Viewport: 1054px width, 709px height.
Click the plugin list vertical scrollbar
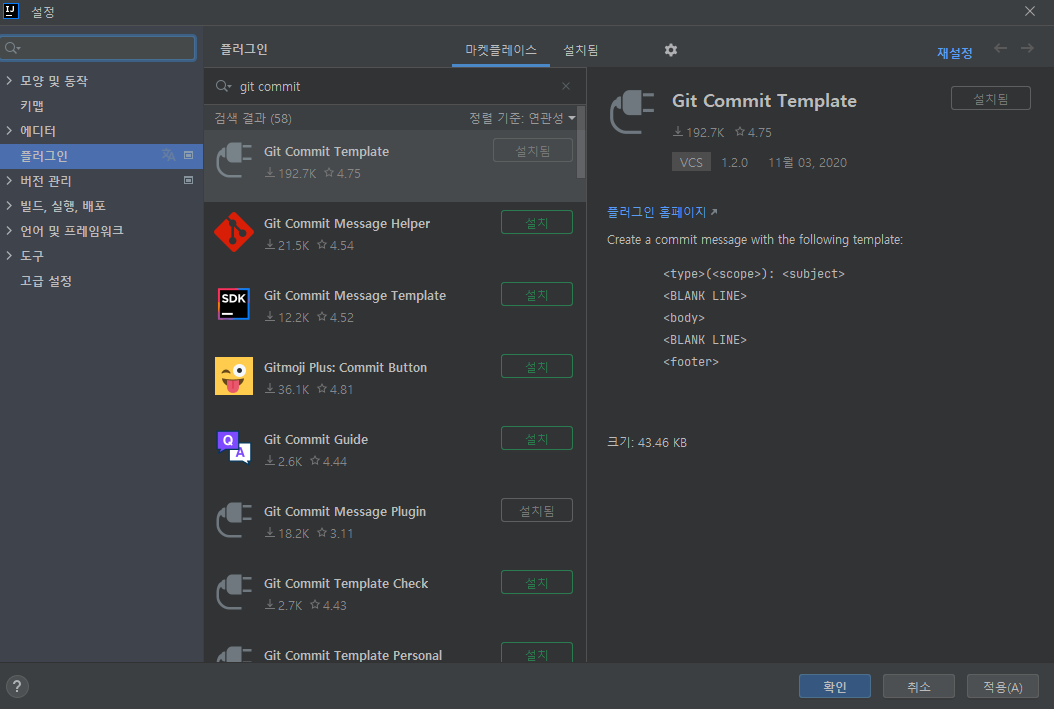581,142
